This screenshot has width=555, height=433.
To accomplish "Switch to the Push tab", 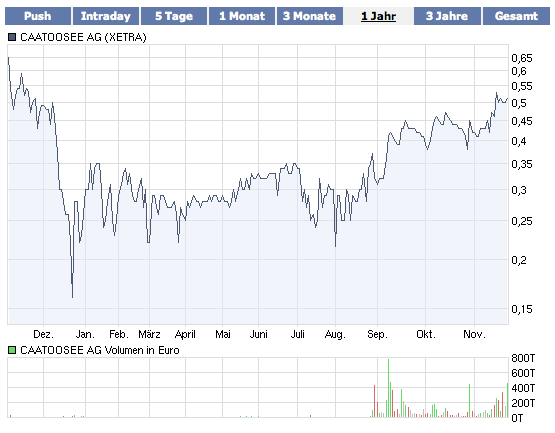I will click(38, 16).
